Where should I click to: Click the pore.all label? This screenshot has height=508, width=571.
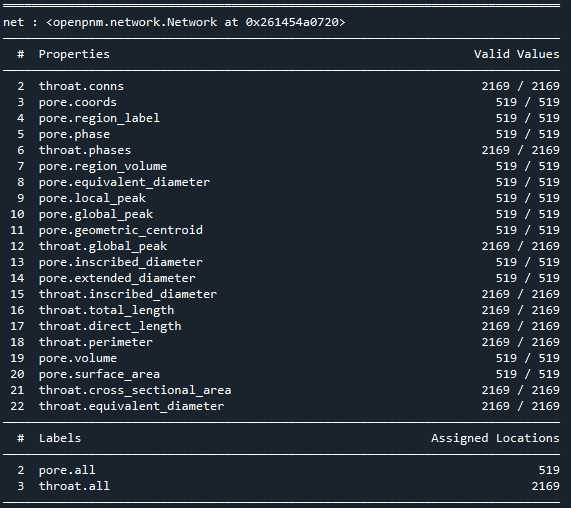(x=67, y=470)
